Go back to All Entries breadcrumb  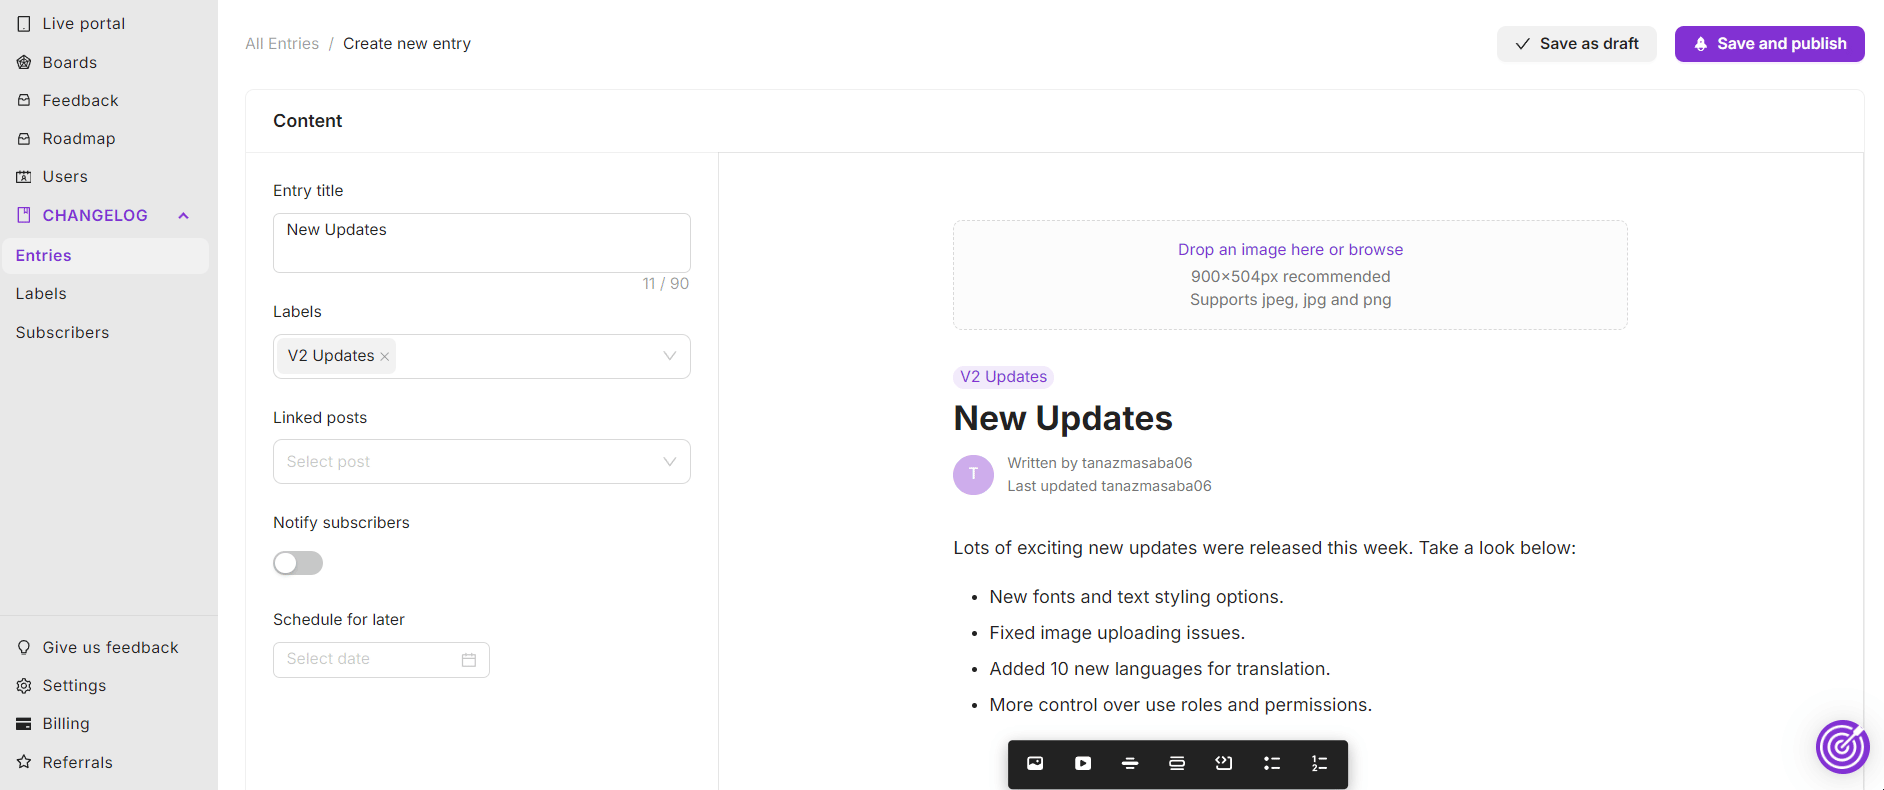pos(282,44)
